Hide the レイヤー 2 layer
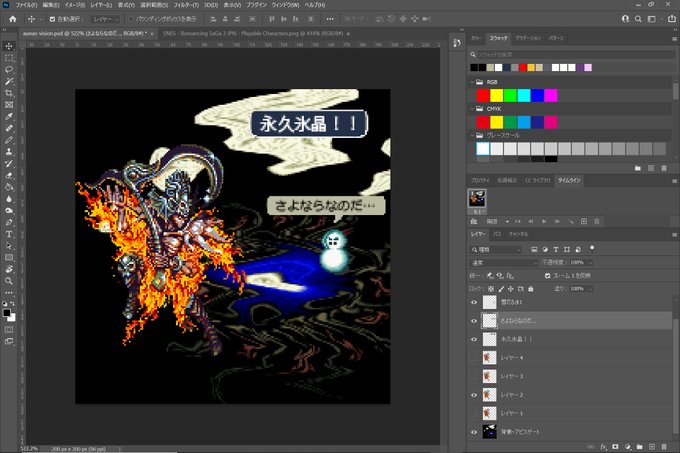Screen dimensions: 680x453 point(474,395)
